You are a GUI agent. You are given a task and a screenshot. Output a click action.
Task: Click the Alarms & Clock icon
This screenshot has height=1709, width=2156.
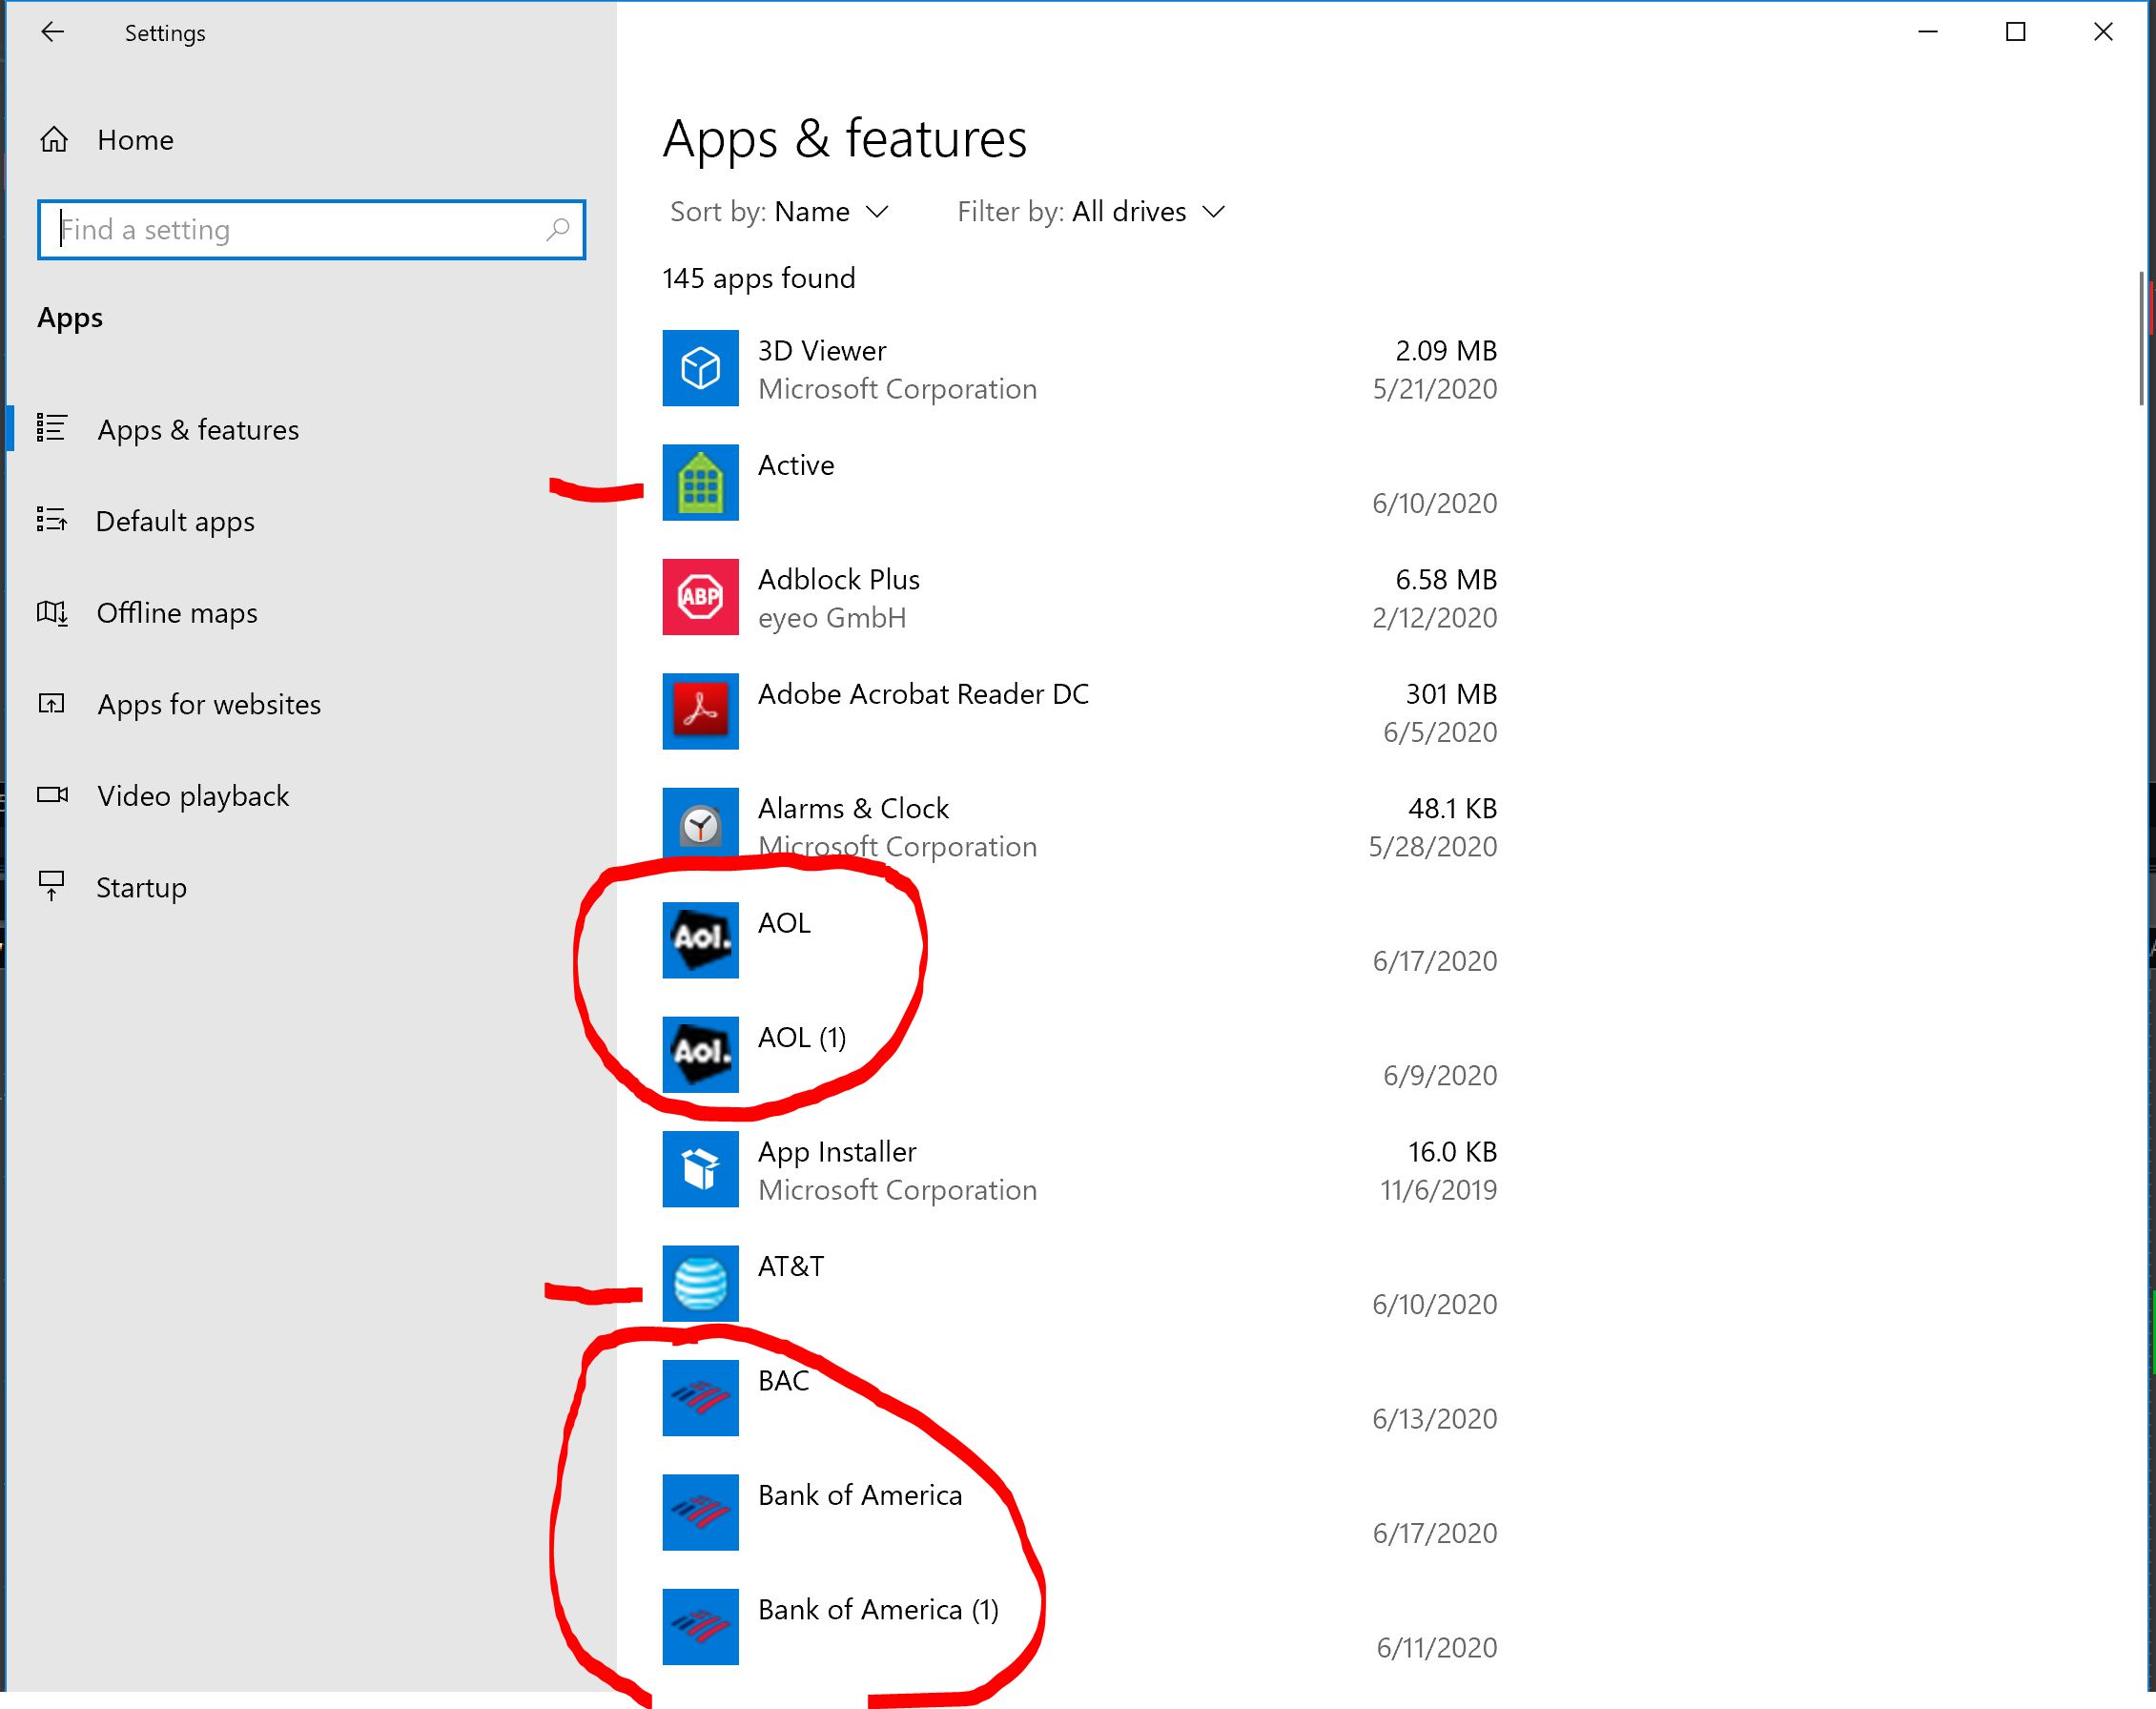700,825
